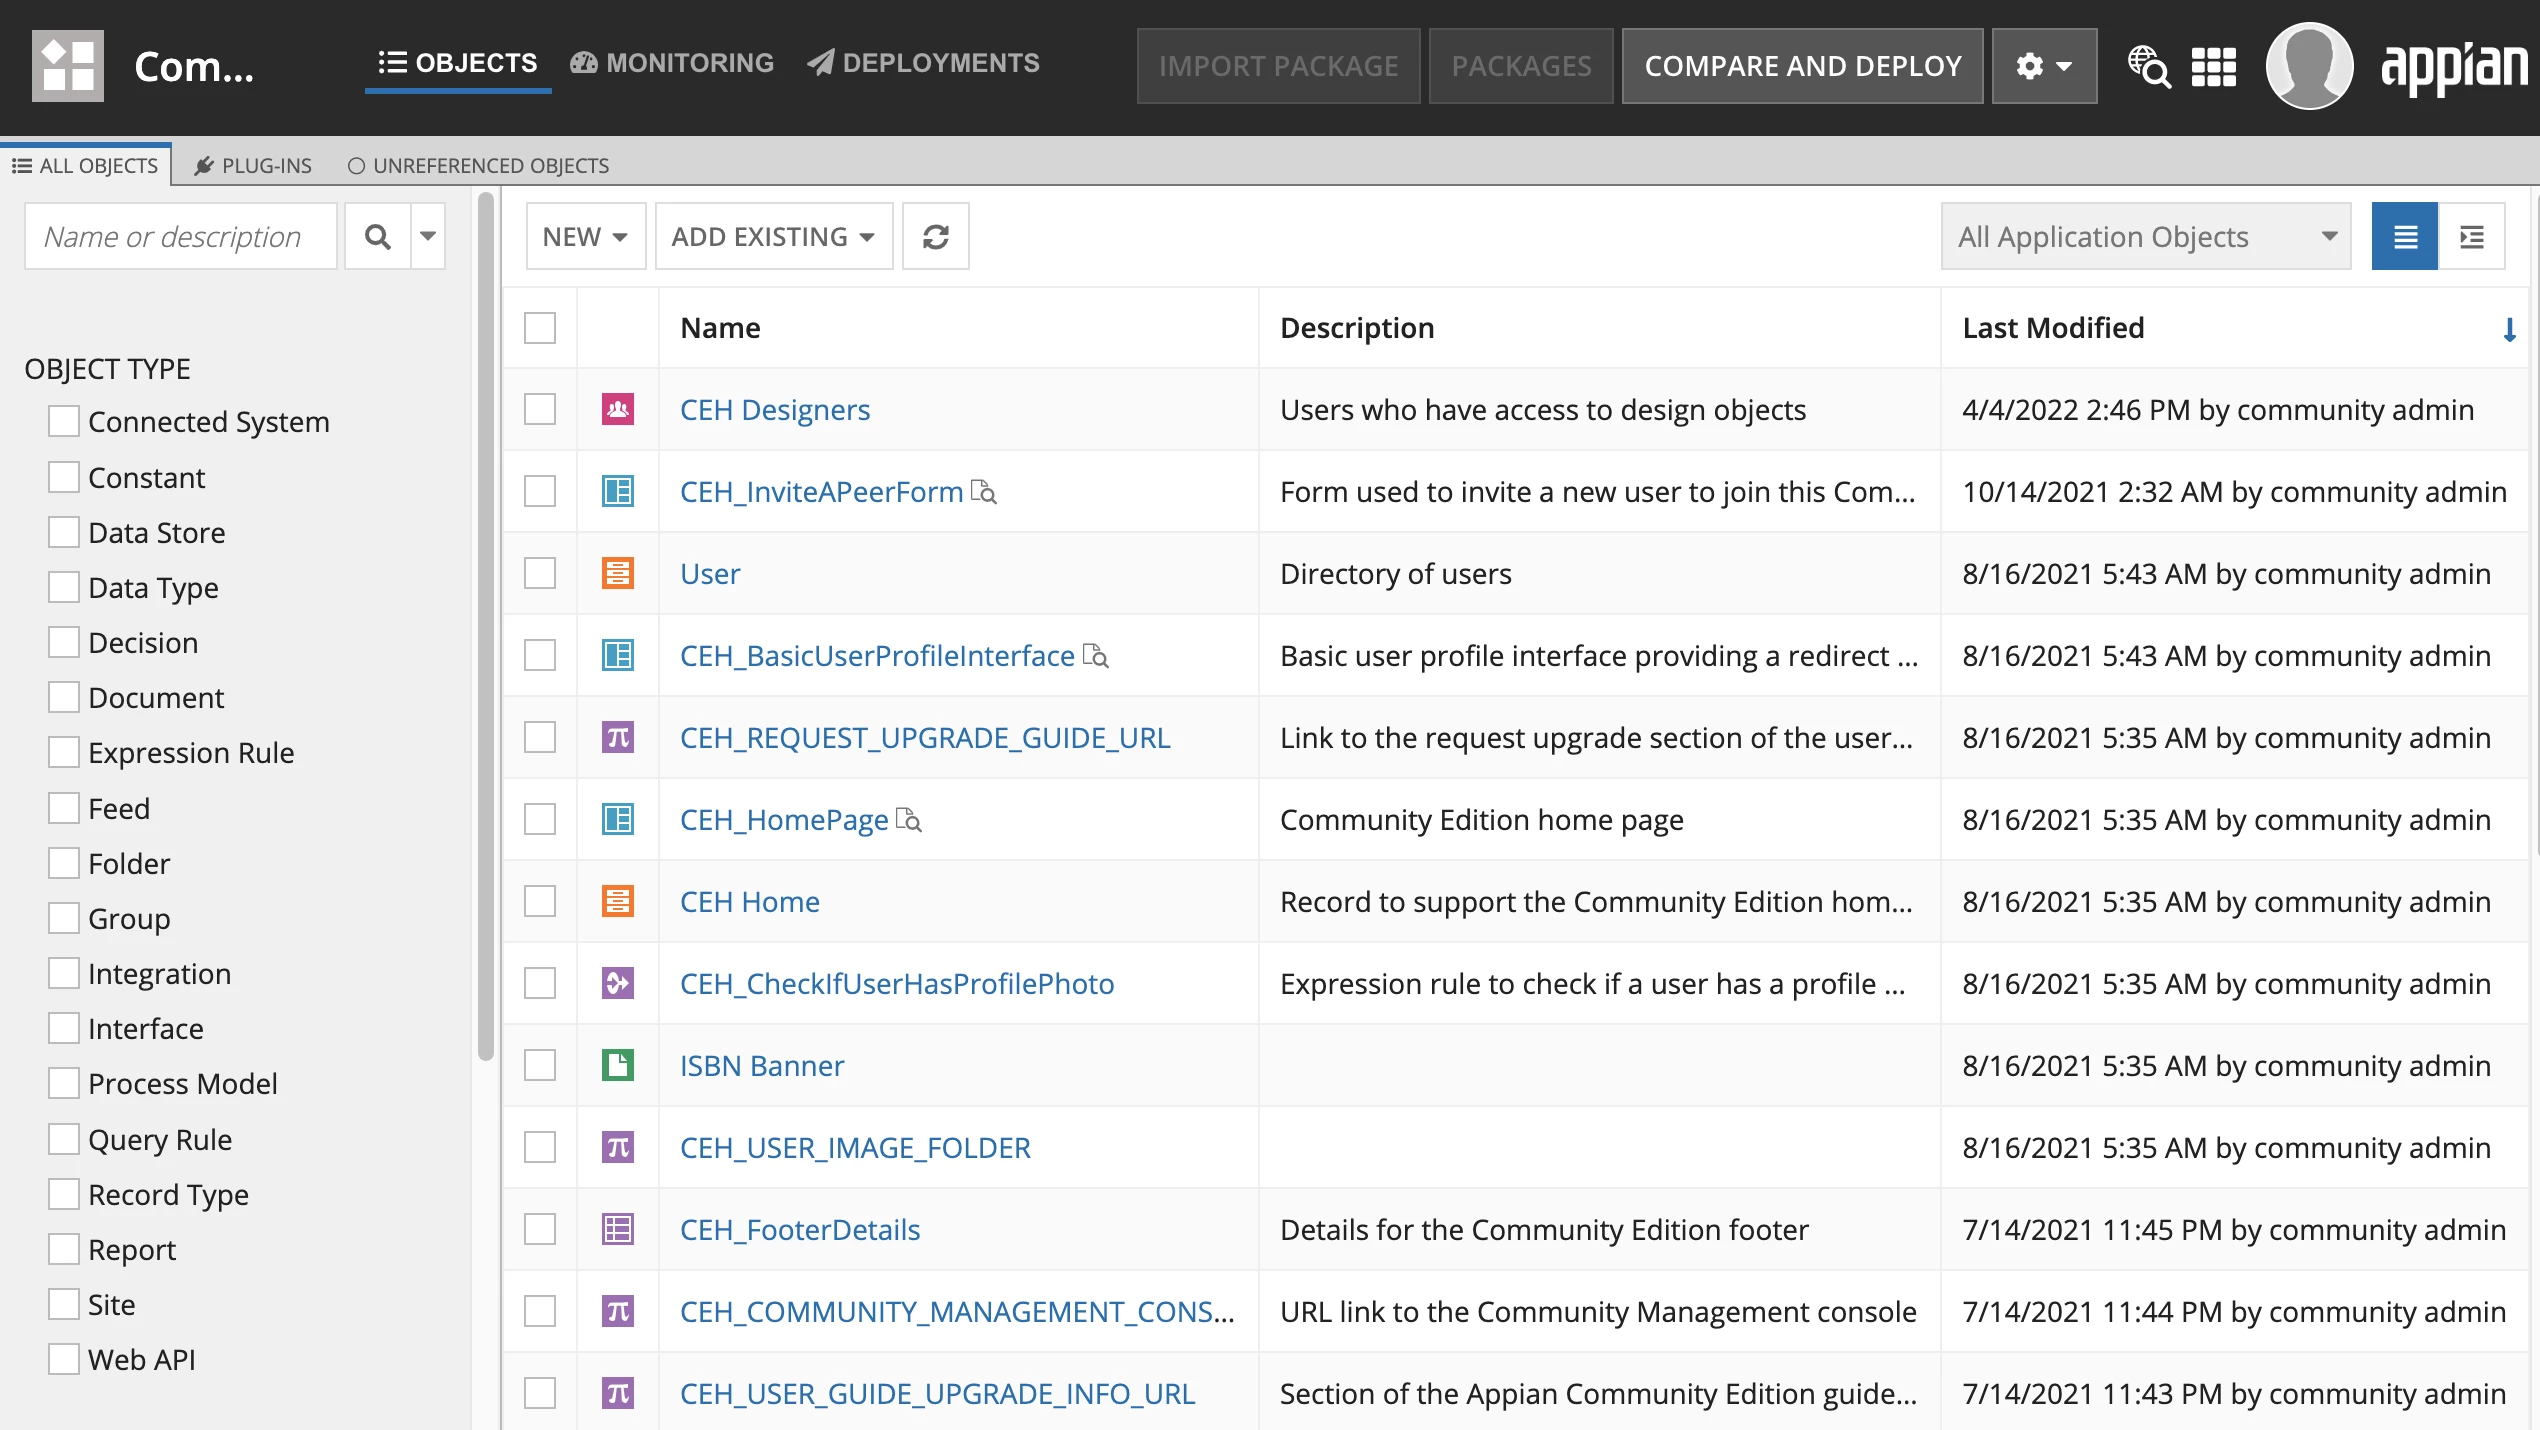The width and height of the screenshot is (2540, 1430).
Task: Sort by the Last Modified column header
Action: pyautogui.click(x=2053, y=328)
